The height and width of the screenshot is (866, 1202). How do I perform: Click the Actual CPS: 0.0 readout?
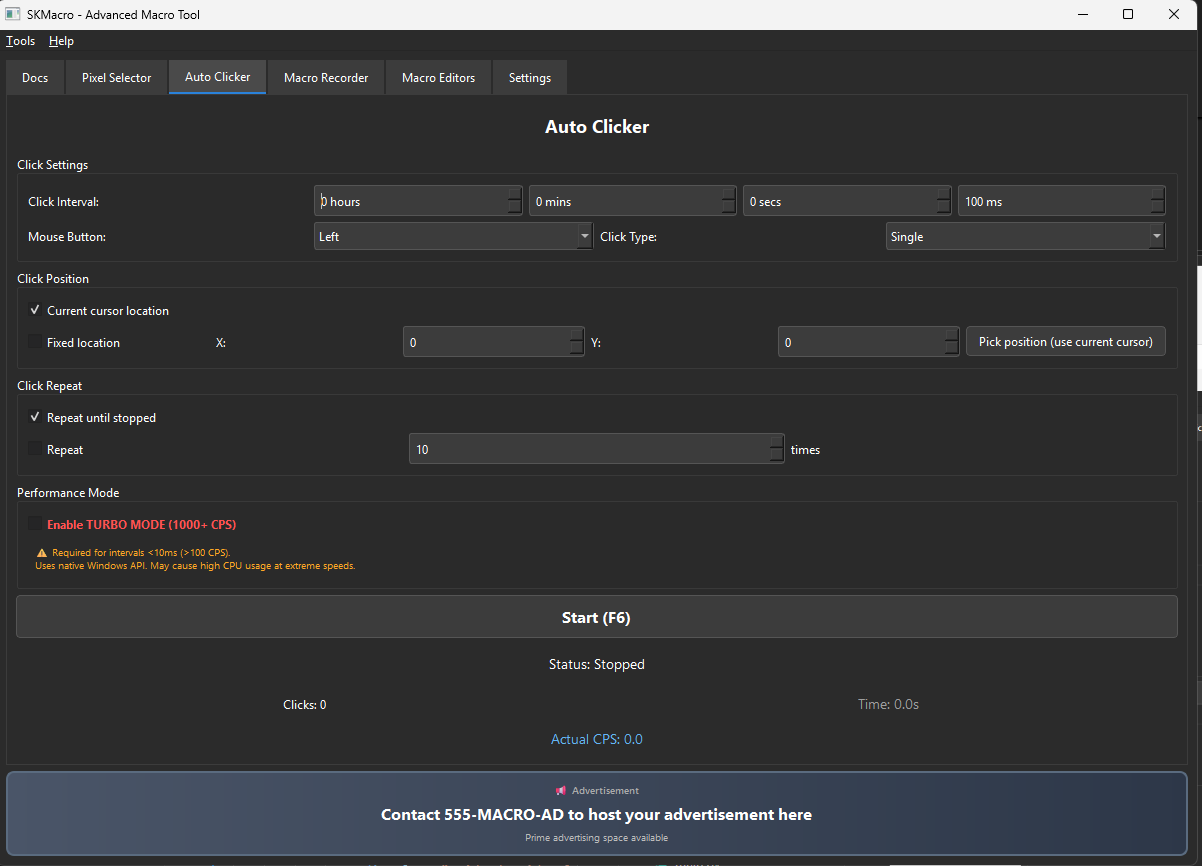(597, 740)
